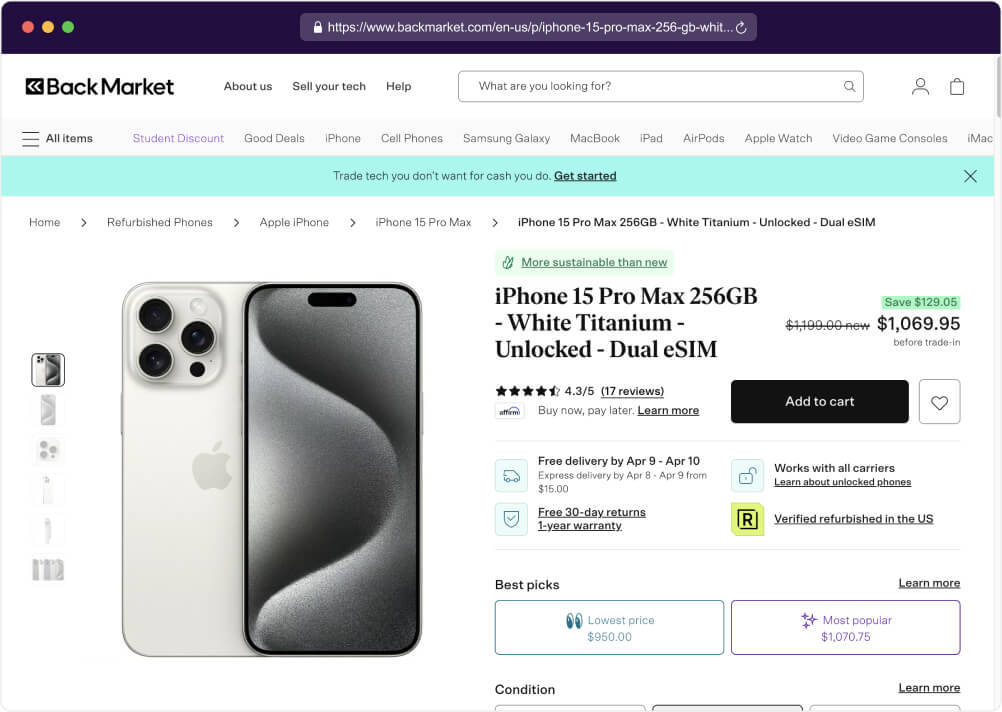The height and width of the screenshot is (712, 1002).
Task: Select the Lowest price option
Action: pyautogui.click(x=609, y=628)
